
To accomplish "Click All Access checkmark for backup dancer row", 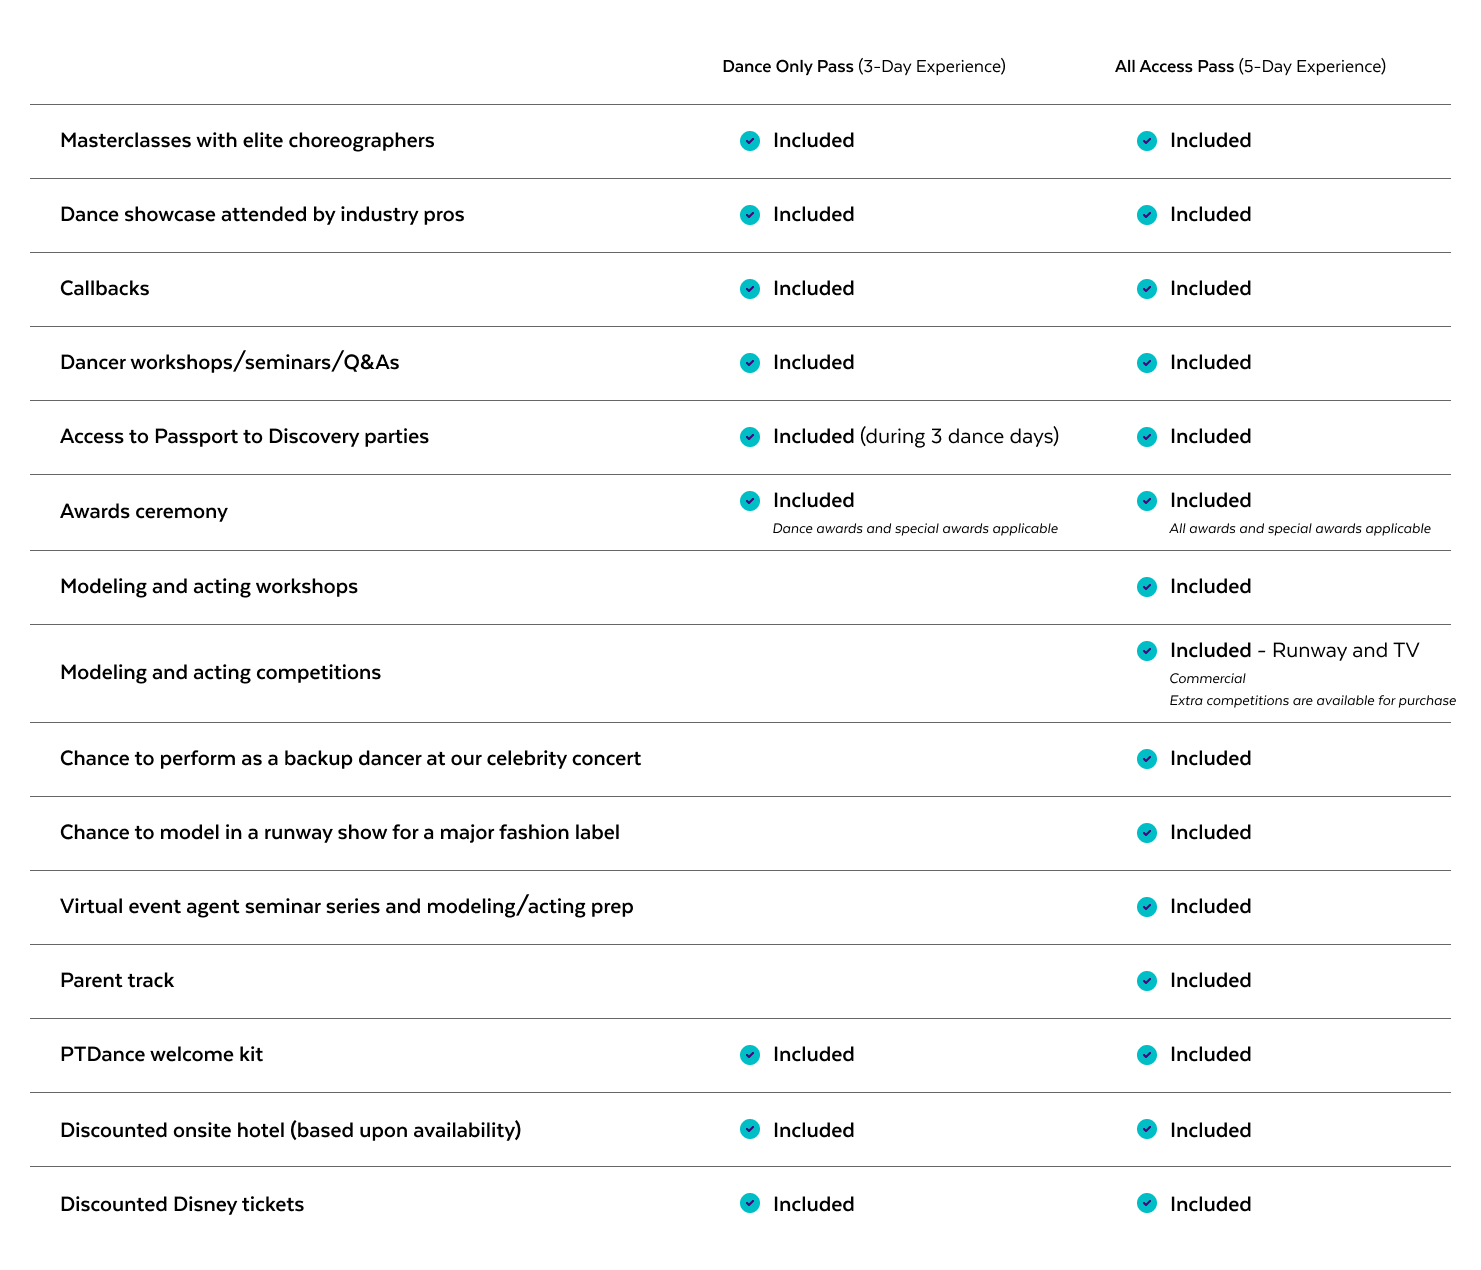I will 1147,759.
